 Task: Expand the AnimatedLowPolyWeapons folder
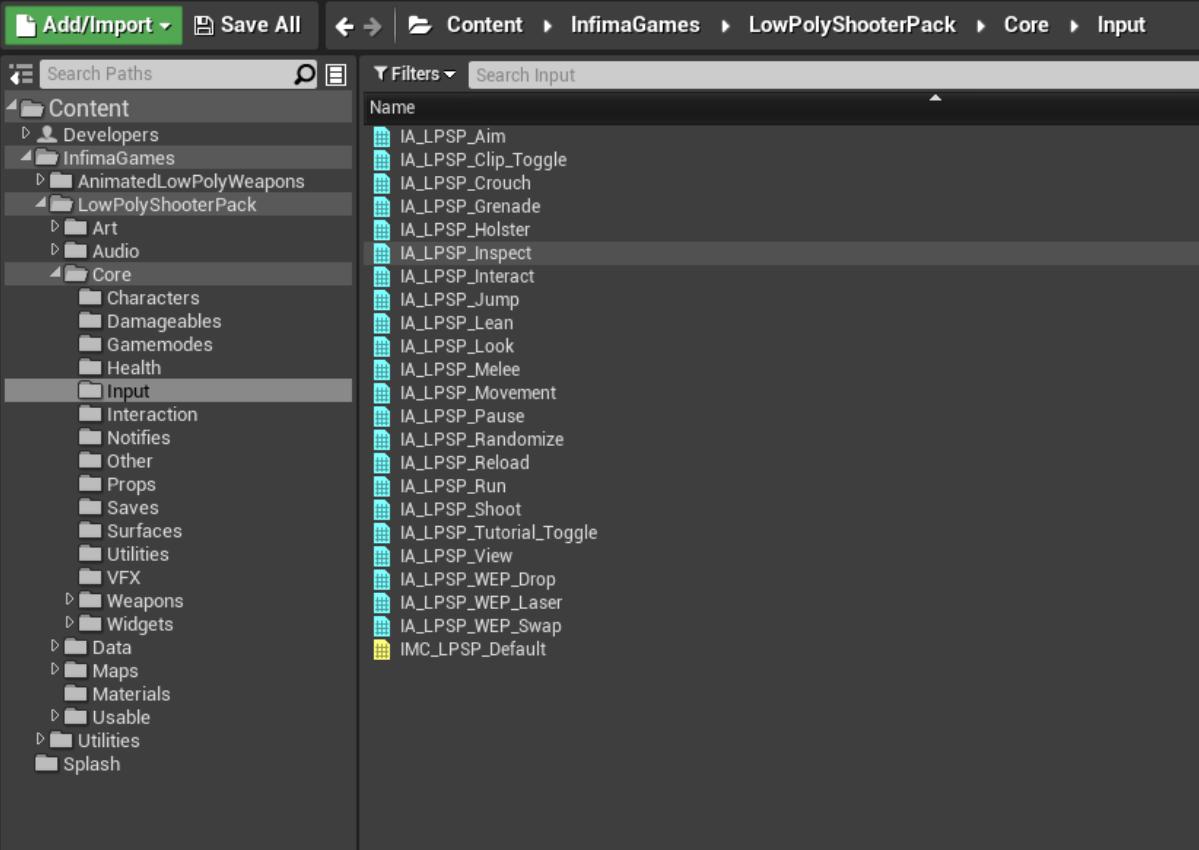[x=40, y=181]
